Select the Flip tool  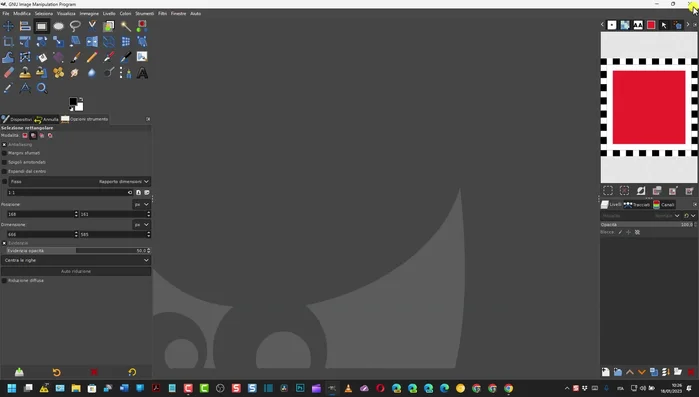[x=92, y=42]
